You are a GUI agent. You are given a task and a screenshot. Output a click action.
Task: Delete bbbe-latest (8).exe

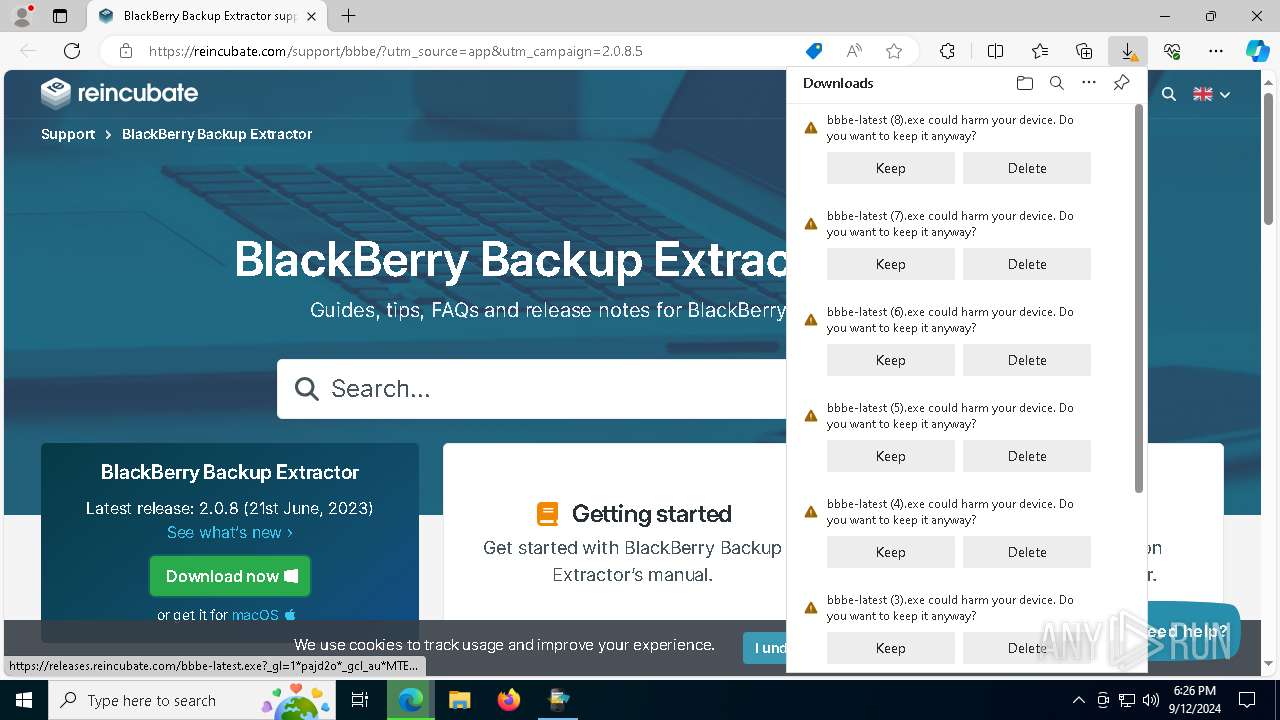tap(1027, 168)
